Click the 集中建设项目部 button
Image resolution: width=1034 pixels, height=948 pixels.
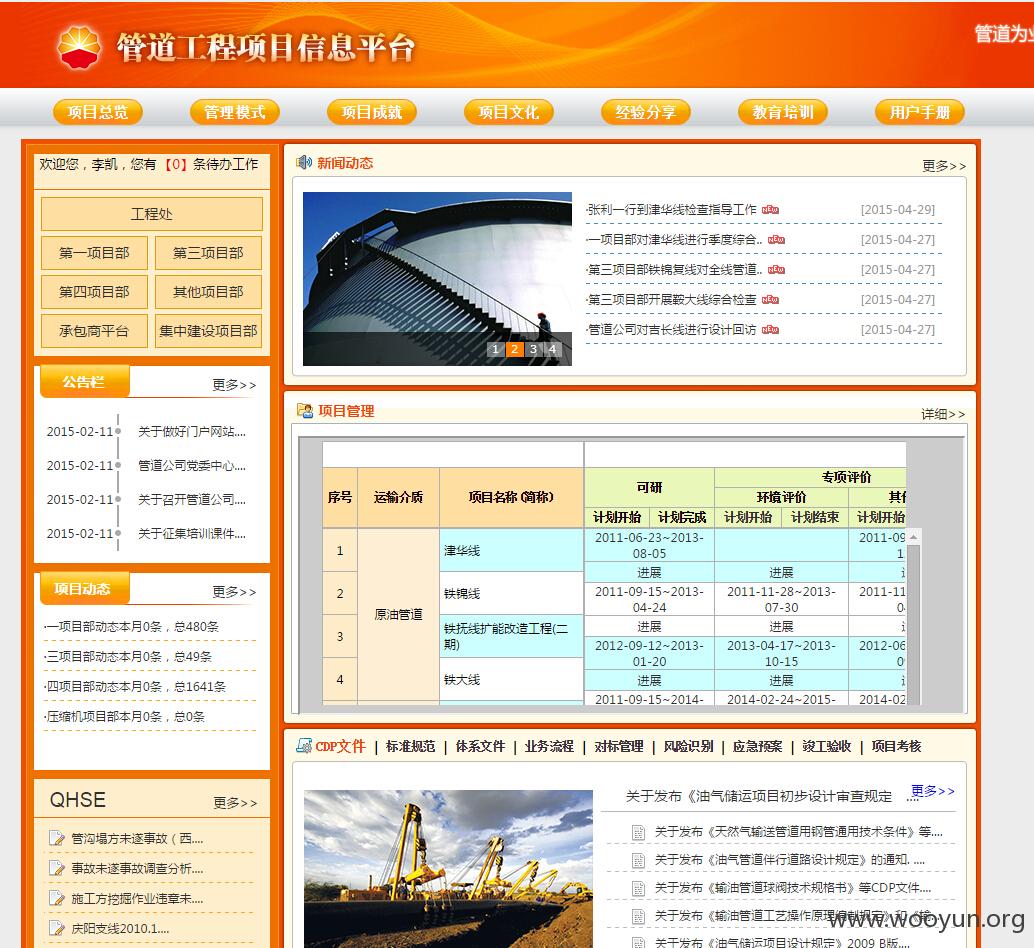(208, 330)
